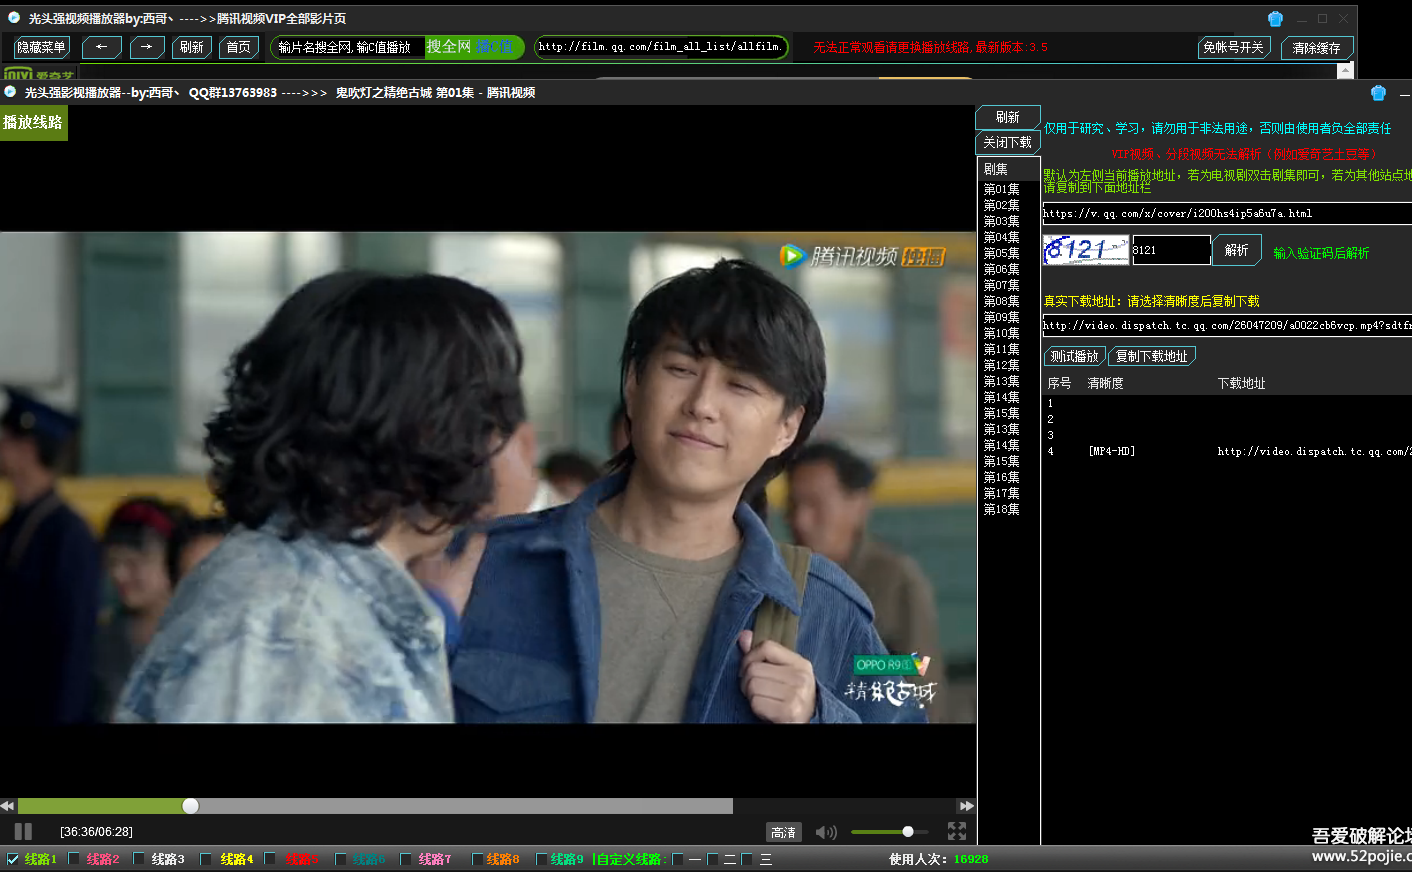Uncheck the 线路1 checkbox

point(13,859)
